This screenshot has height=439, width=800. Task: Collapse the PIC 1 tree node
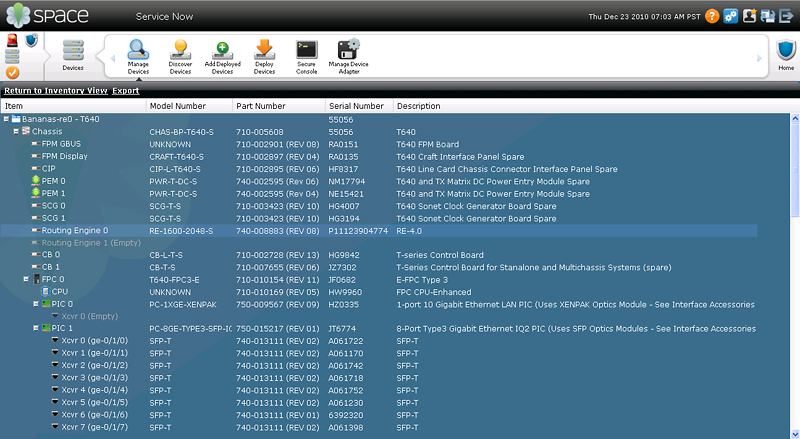36,328
